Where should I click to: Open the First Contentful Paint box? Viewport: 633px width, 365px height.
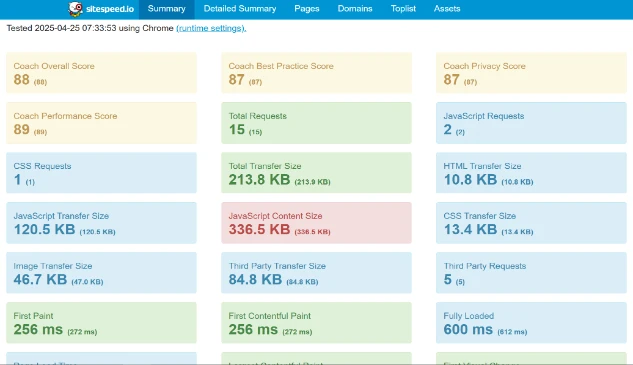click(x=316, y=323)
